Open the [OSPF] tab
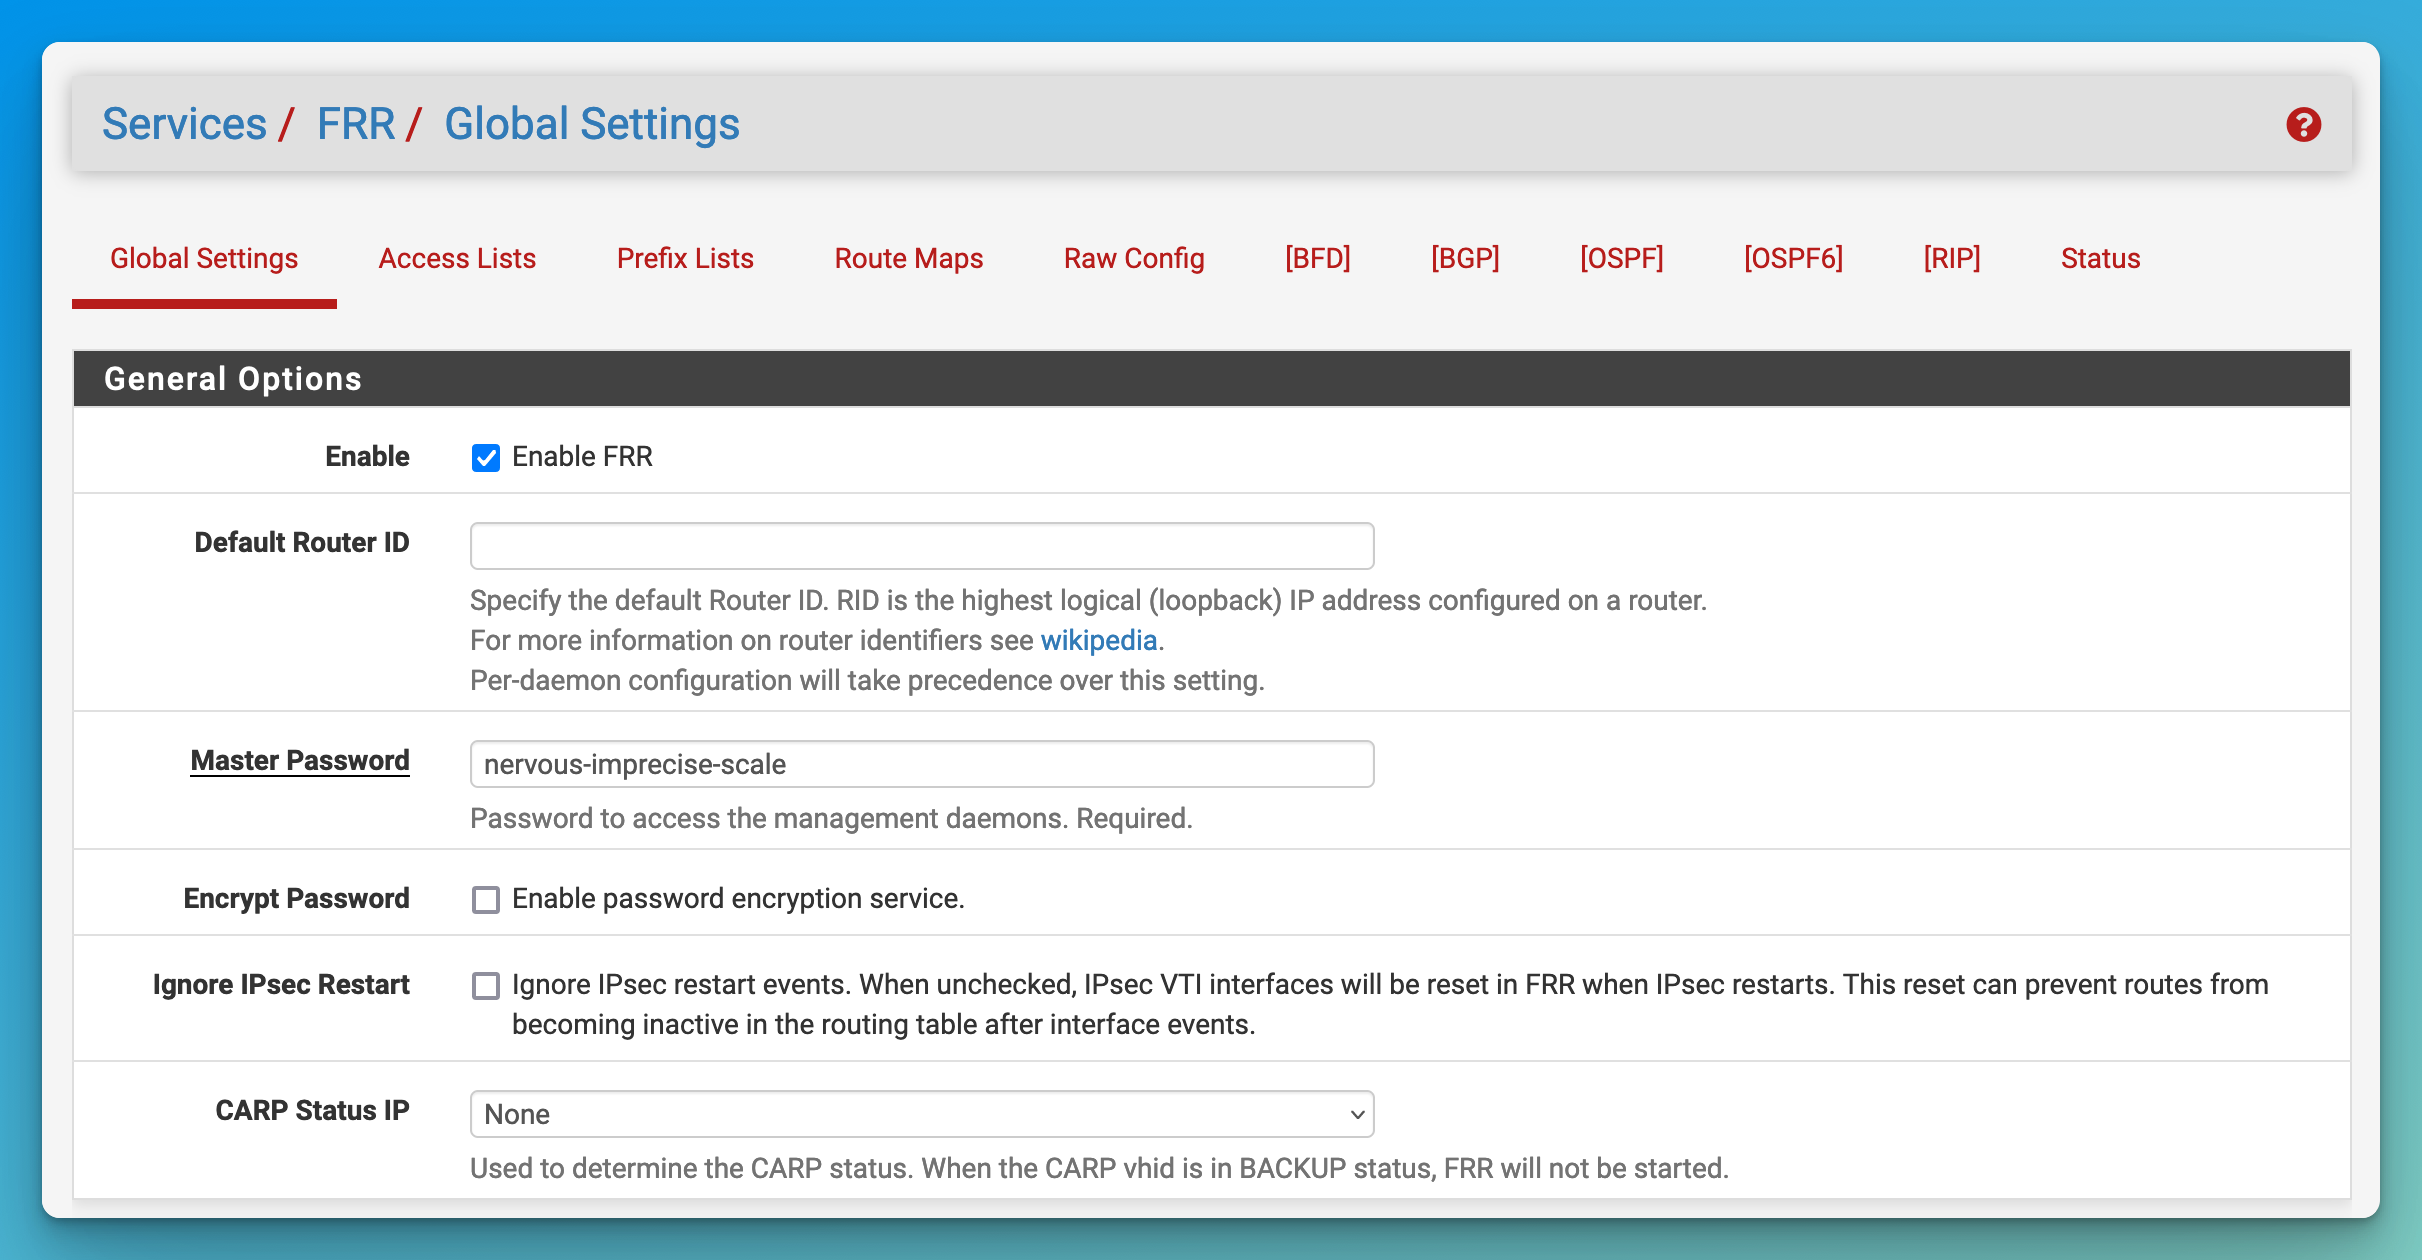Screen dimensions: 2422x1260 (x=1622, y=258)
